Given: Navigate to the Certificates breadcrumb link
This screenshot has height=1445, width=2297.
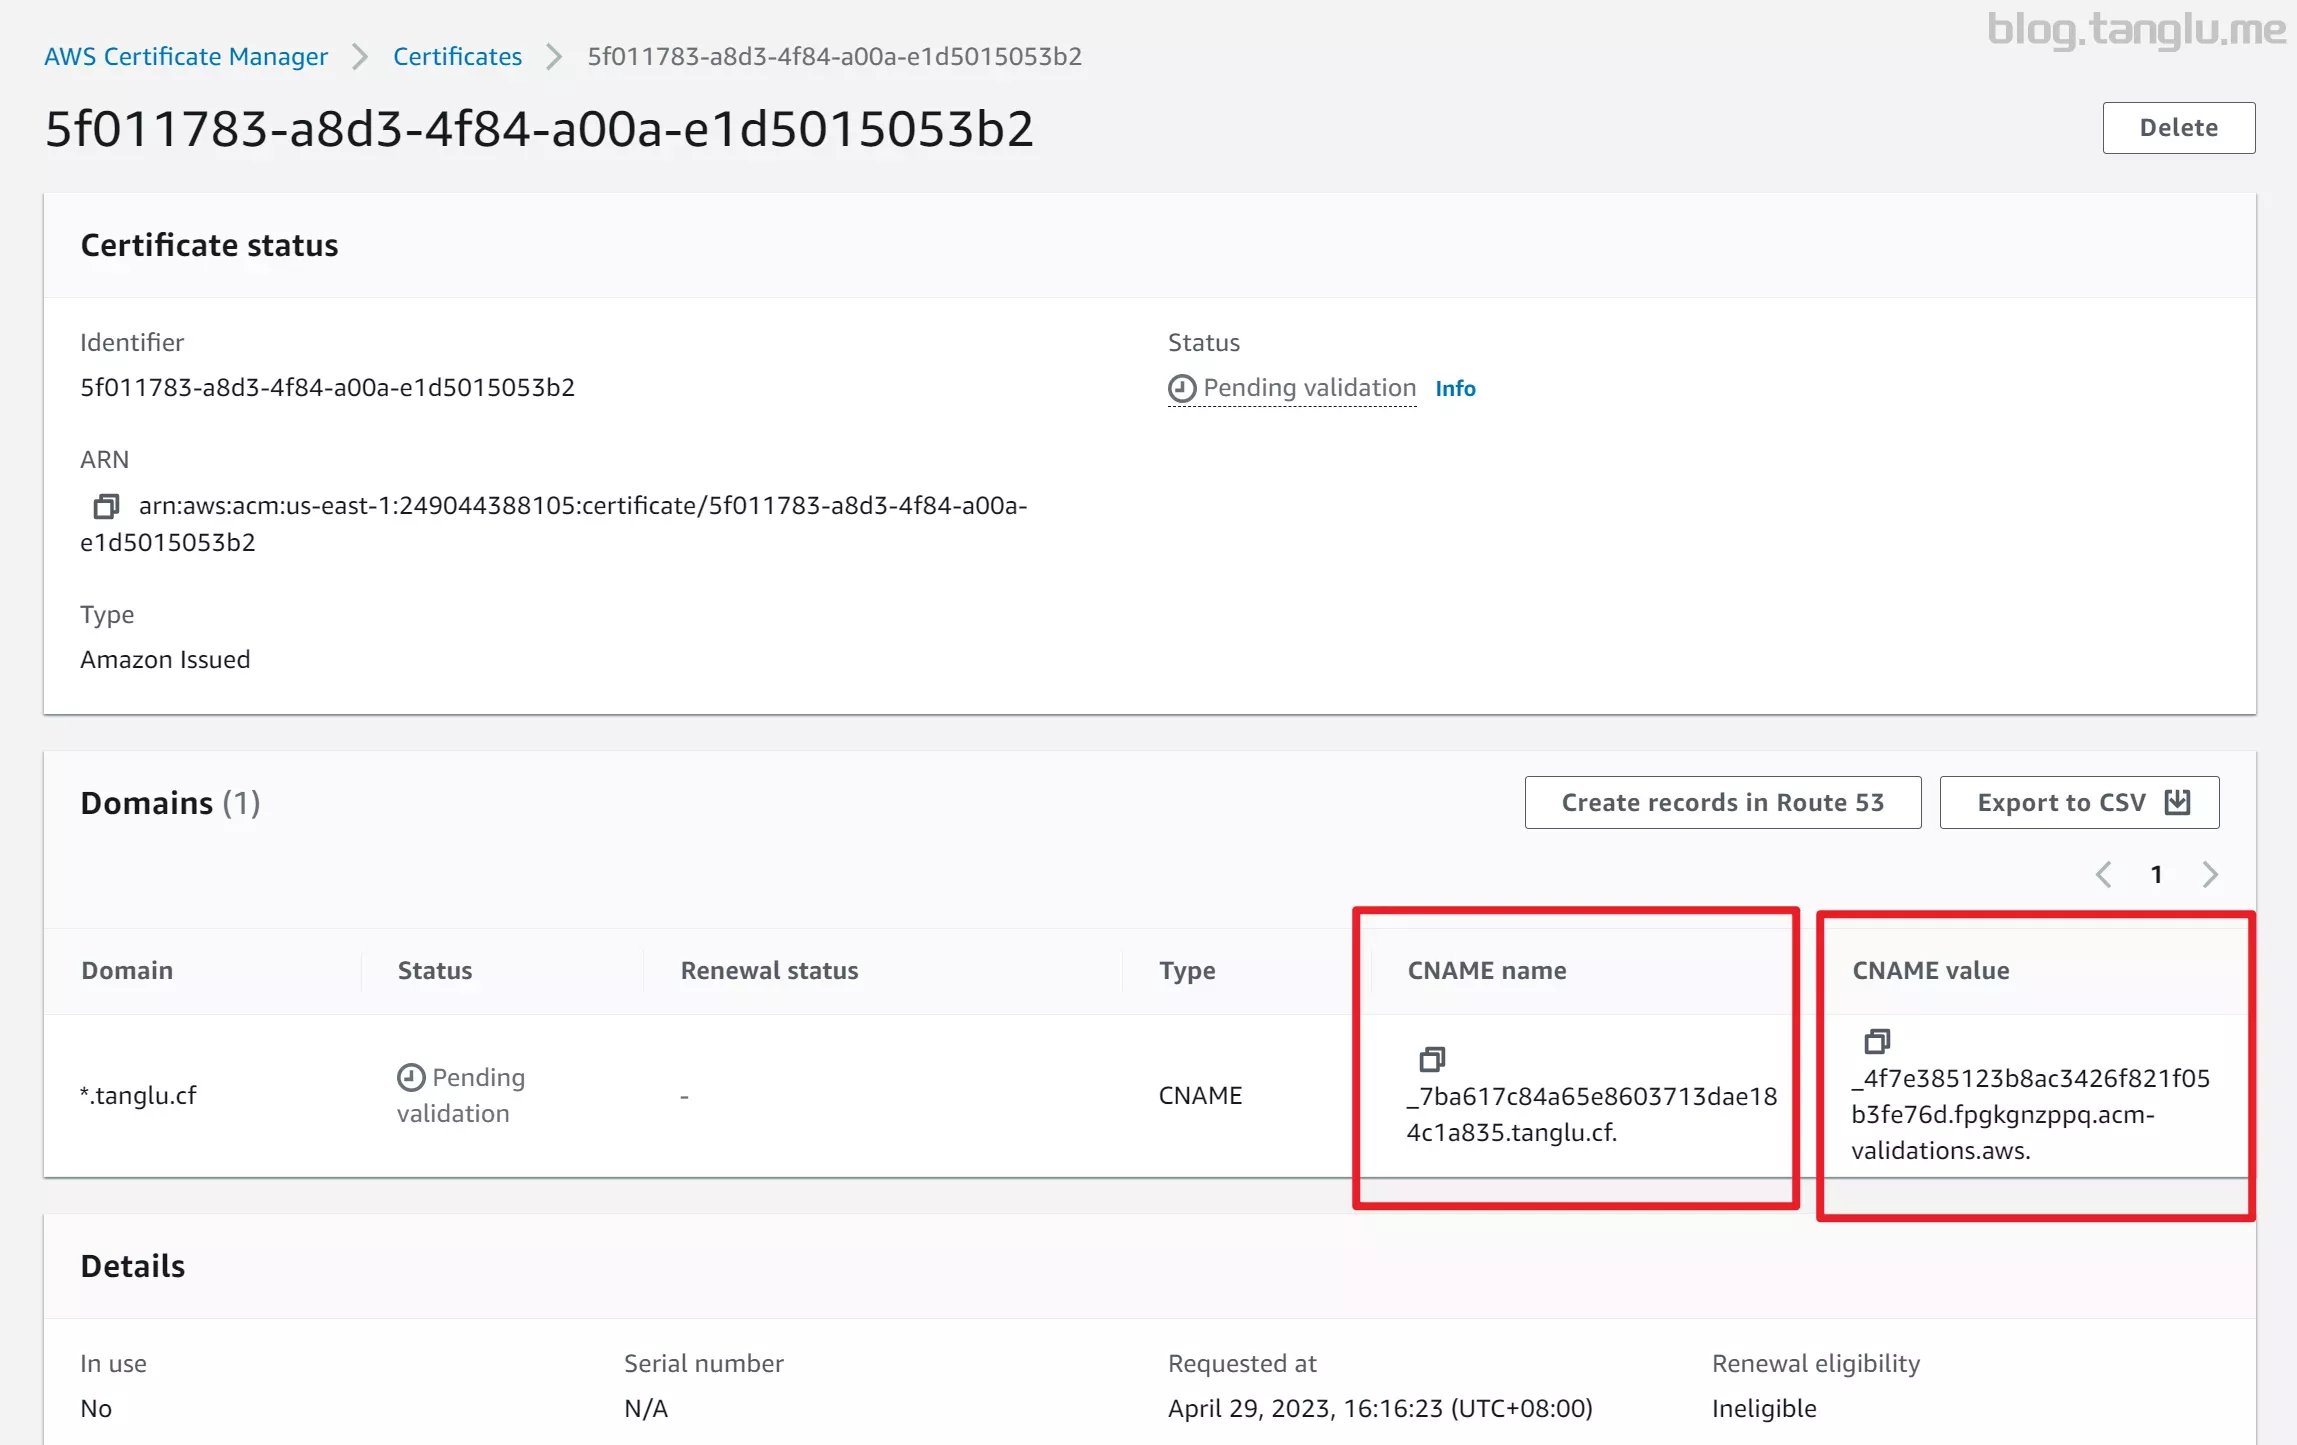Looking at the screenshot, I should point(457,56).
